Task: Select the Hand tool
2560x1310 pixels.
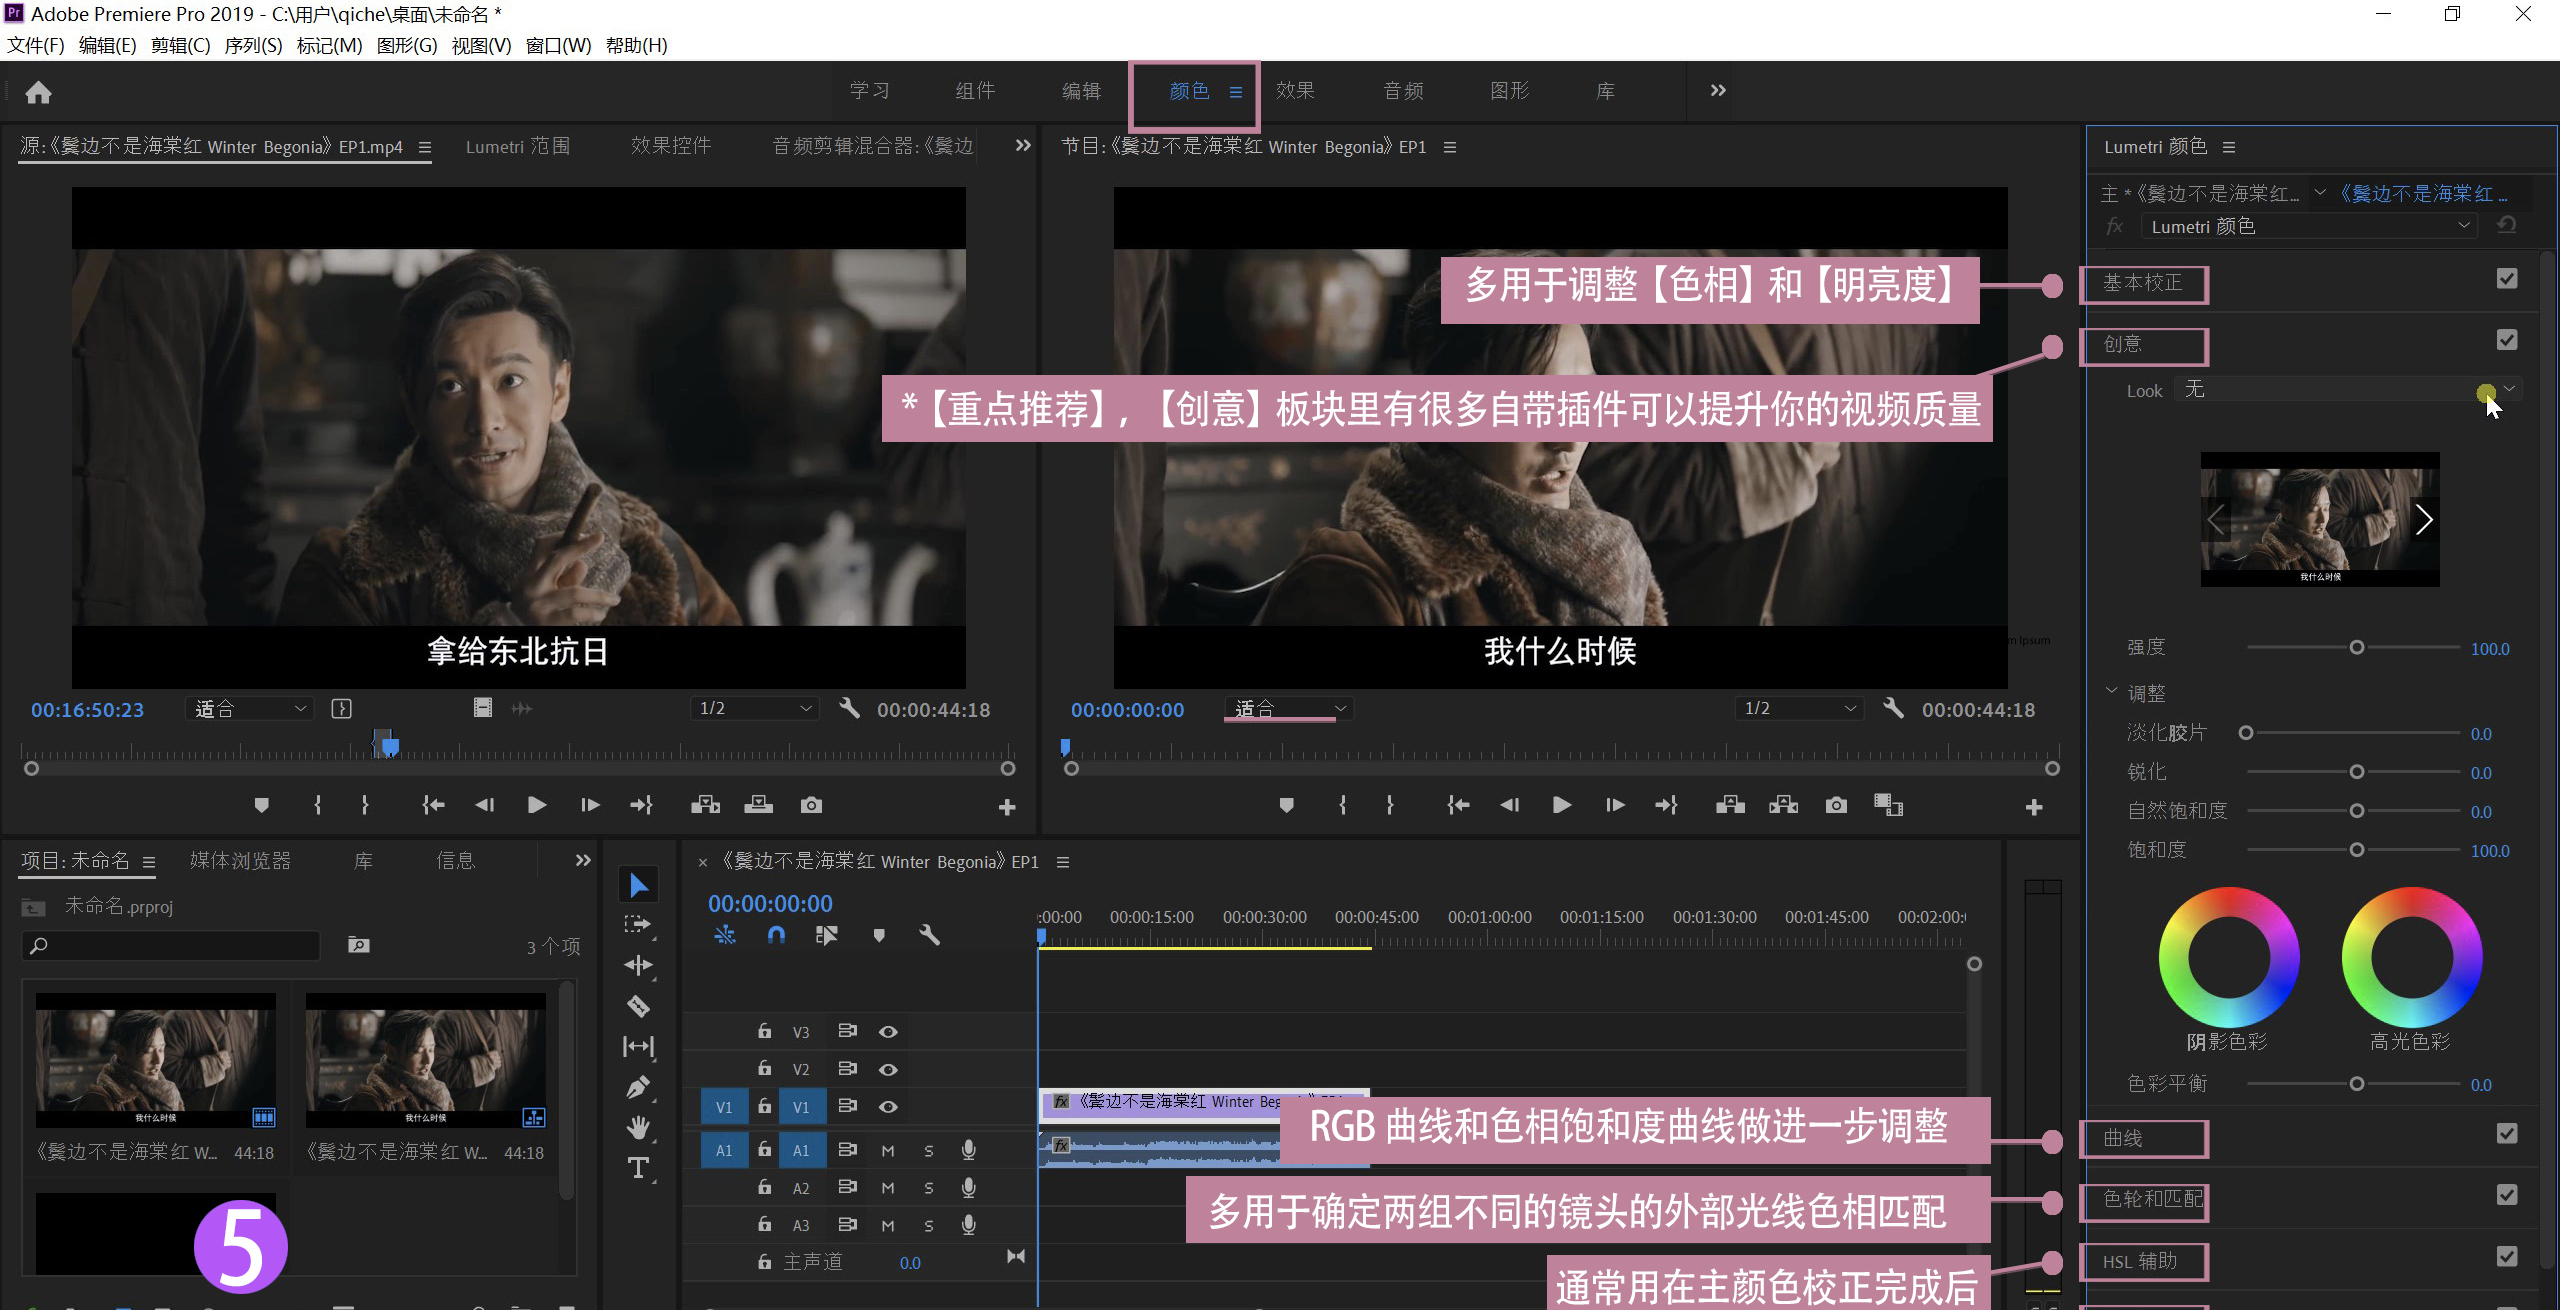Action: pos(638,1128)
